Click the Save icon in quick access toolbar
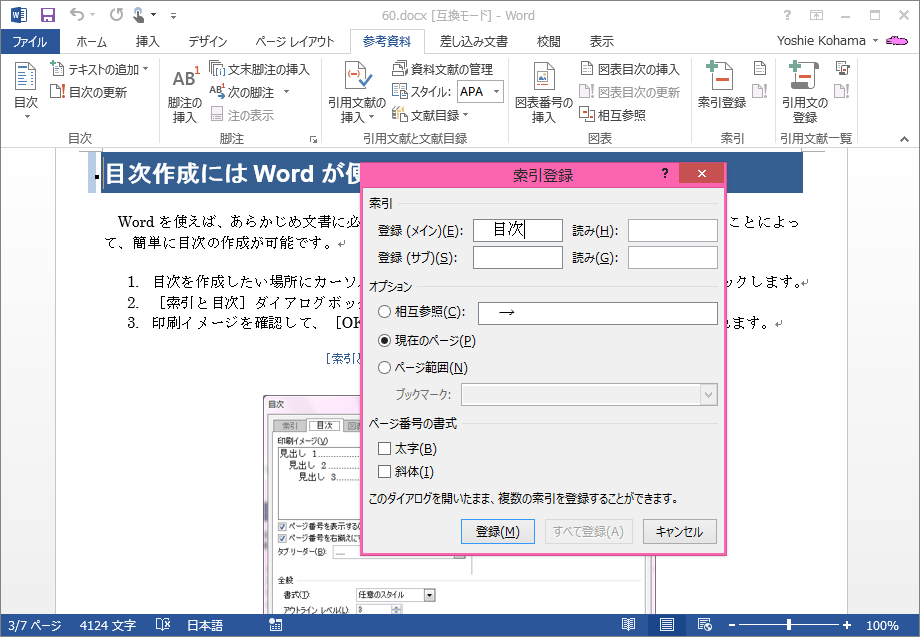This screenshot has height=637, width=920. (48, 15)
